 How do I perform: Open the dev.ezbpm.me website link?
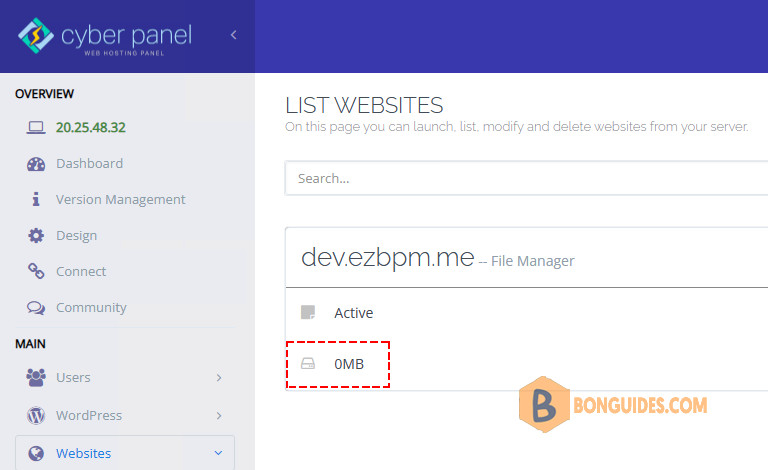[x=387, y=257]
